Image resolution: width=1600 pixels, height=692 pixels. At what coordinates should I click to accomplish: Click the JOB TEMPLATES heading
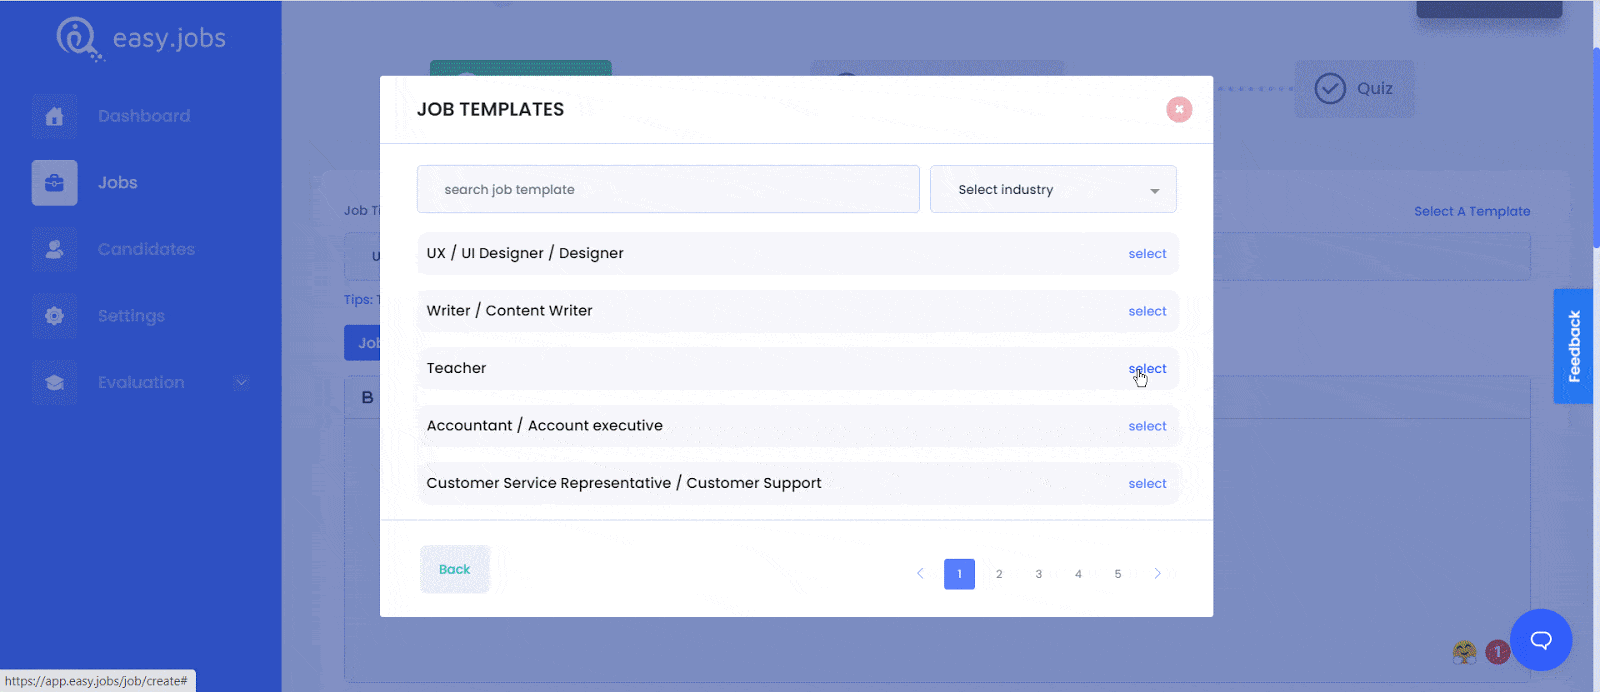[490, 110]
